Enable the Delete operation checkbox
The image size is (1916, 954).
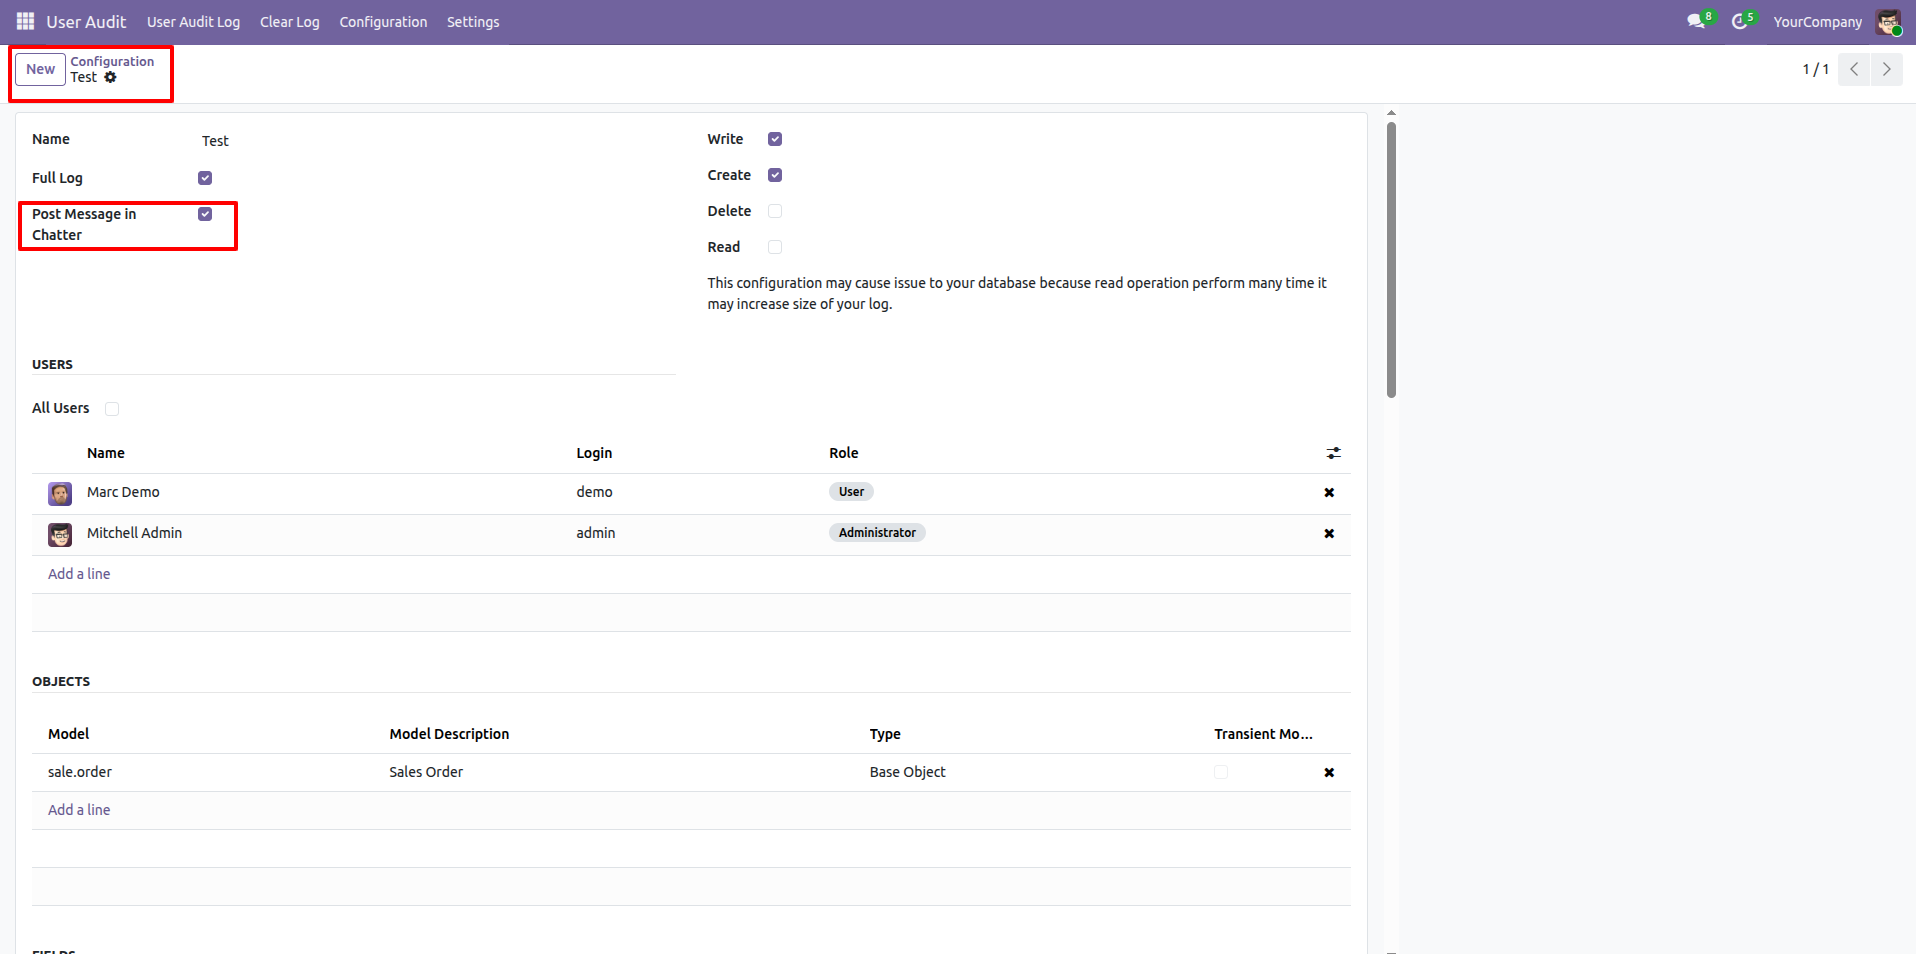point(775,211)
